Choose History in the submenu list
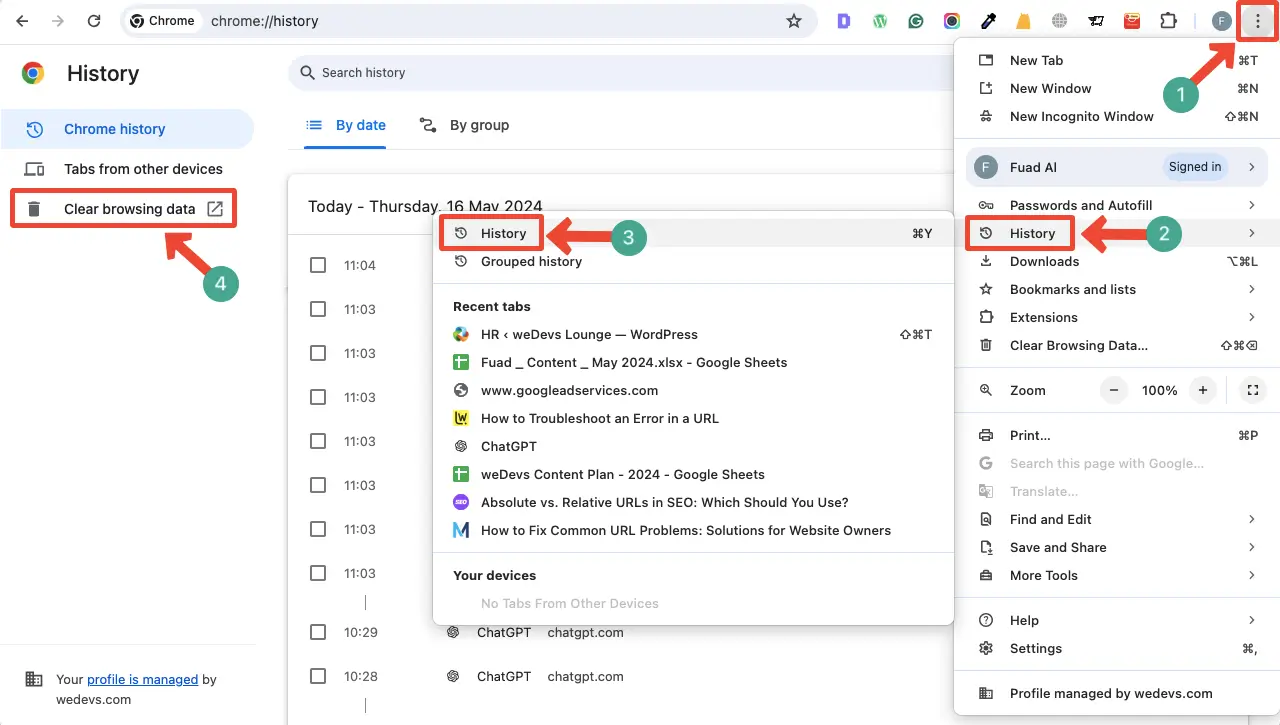 pos(692,233)
